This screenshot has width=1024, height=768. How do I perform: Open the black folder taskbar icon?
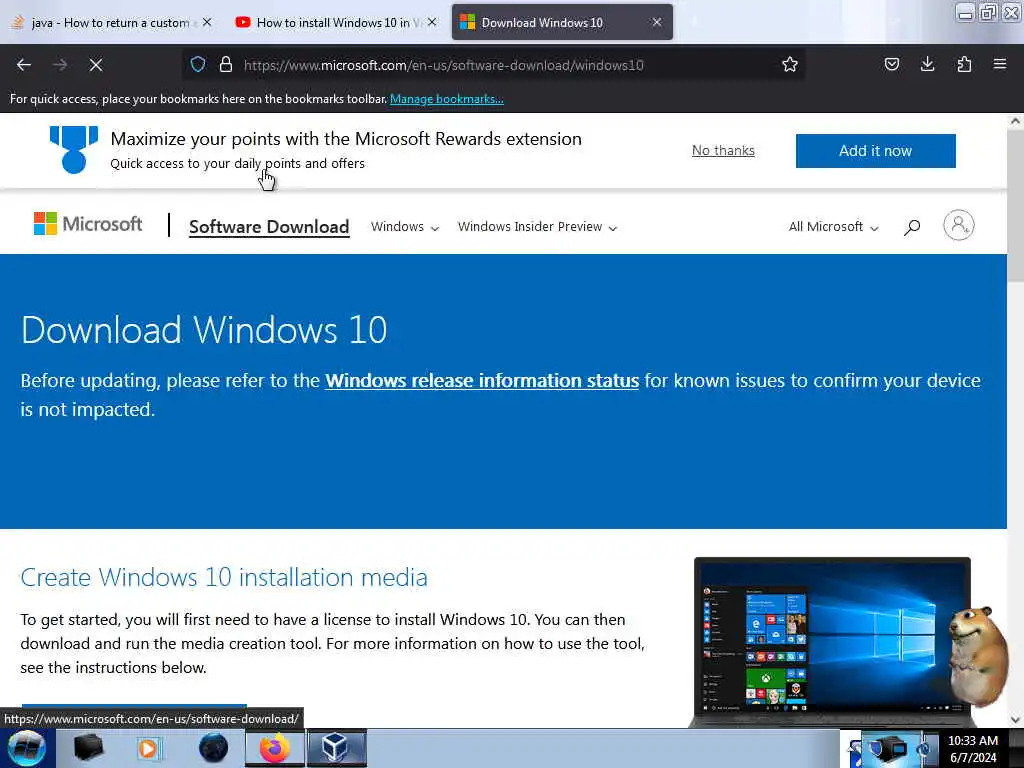[x=88, y=748]
